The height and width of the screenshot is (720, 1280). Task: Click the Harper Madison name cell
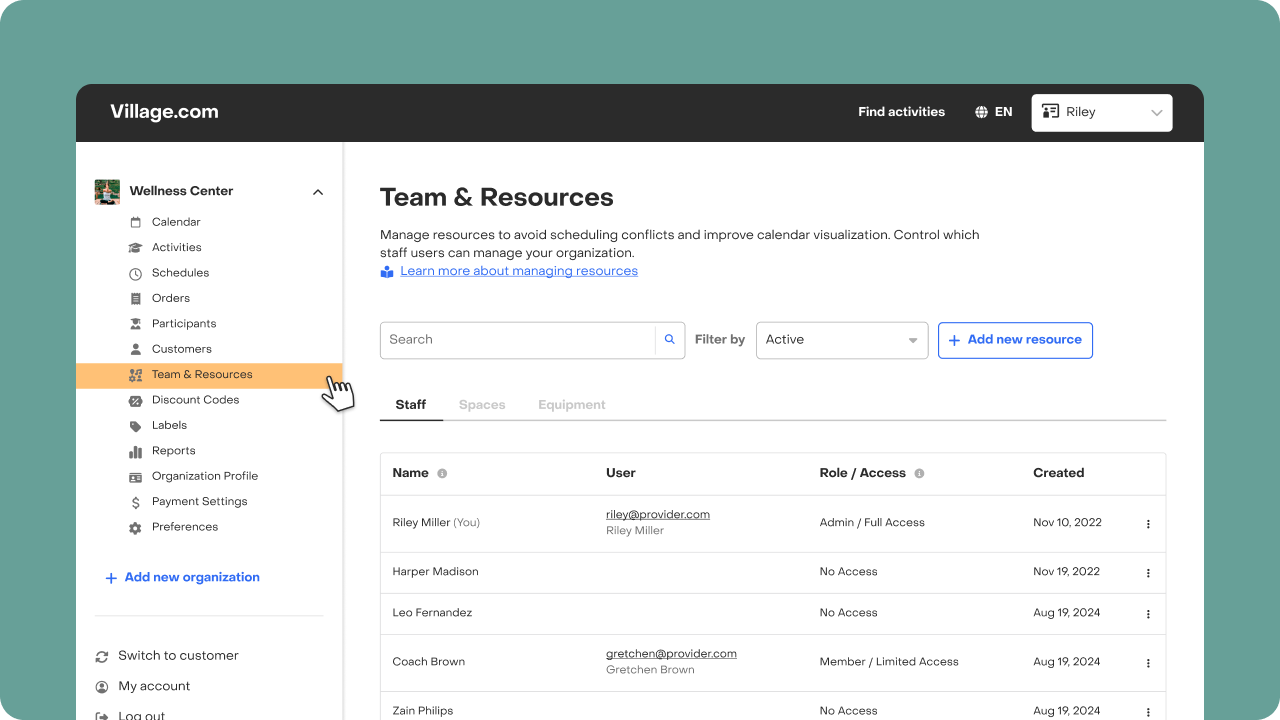point(436,572)
